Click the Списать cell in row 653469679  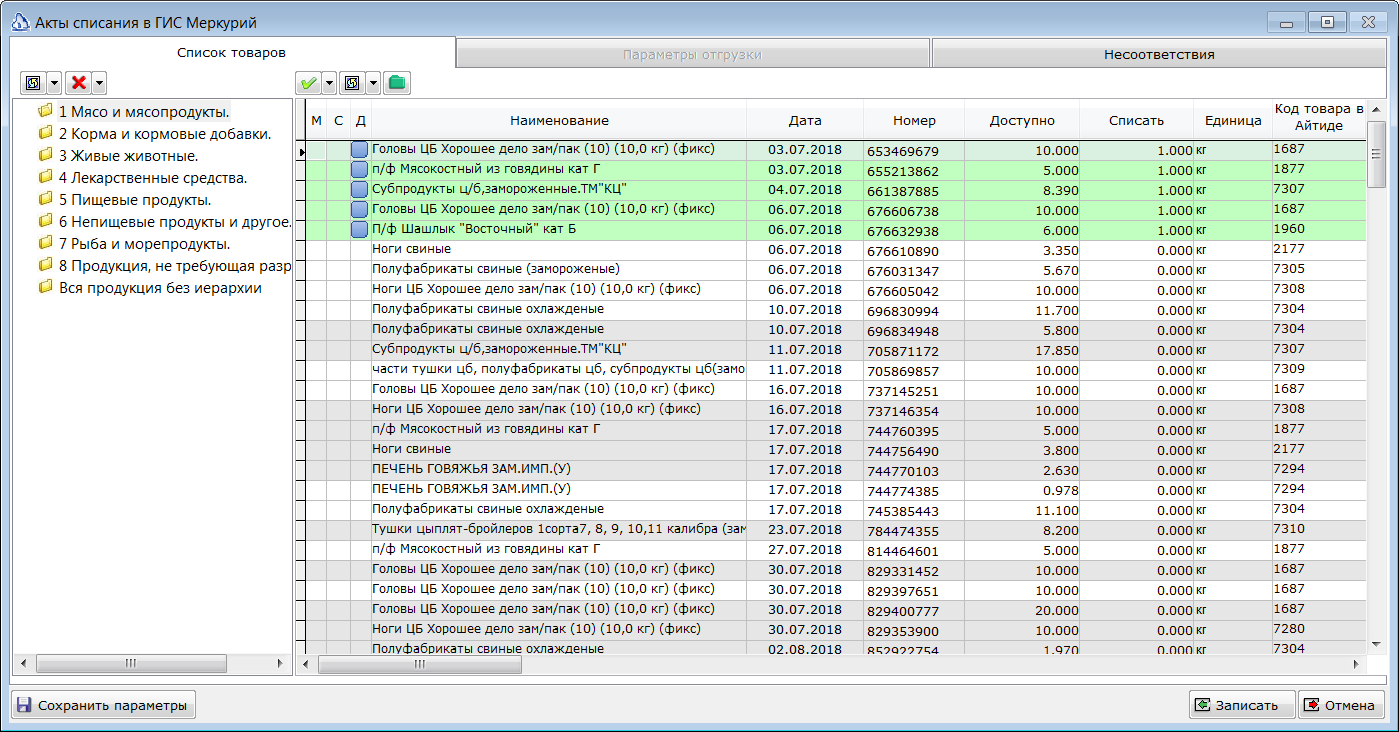point(1136,150)
